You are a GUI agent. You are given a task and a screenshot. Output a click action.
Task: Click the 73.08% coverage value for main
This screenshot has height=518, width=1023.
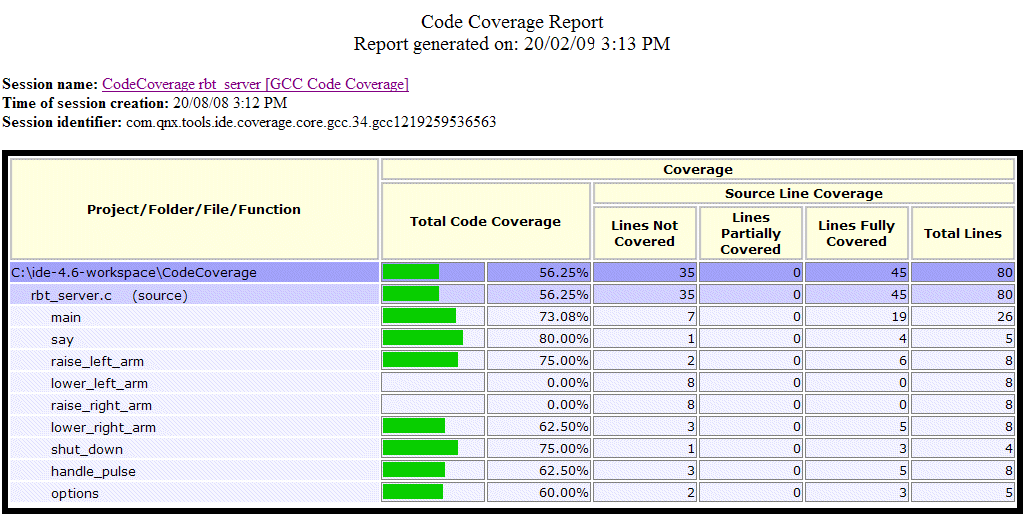[x=561, y=317]
